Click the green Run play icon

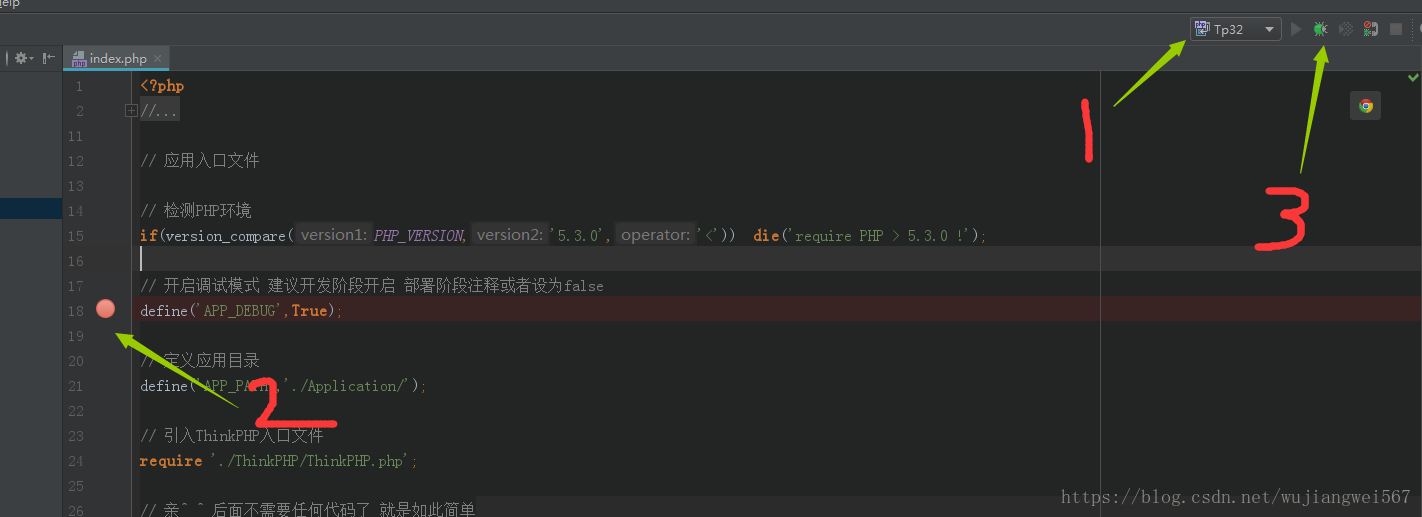click(1296, 29)
